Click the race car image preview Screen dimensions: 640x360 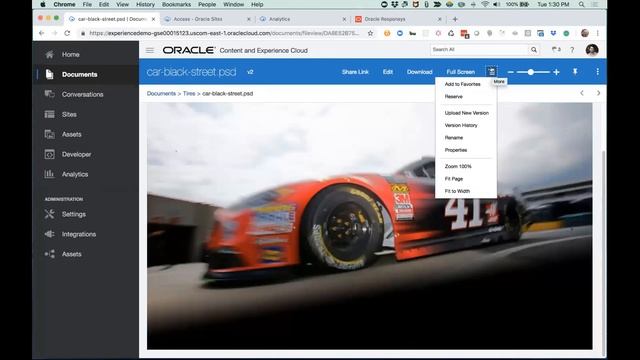(369, 226)
